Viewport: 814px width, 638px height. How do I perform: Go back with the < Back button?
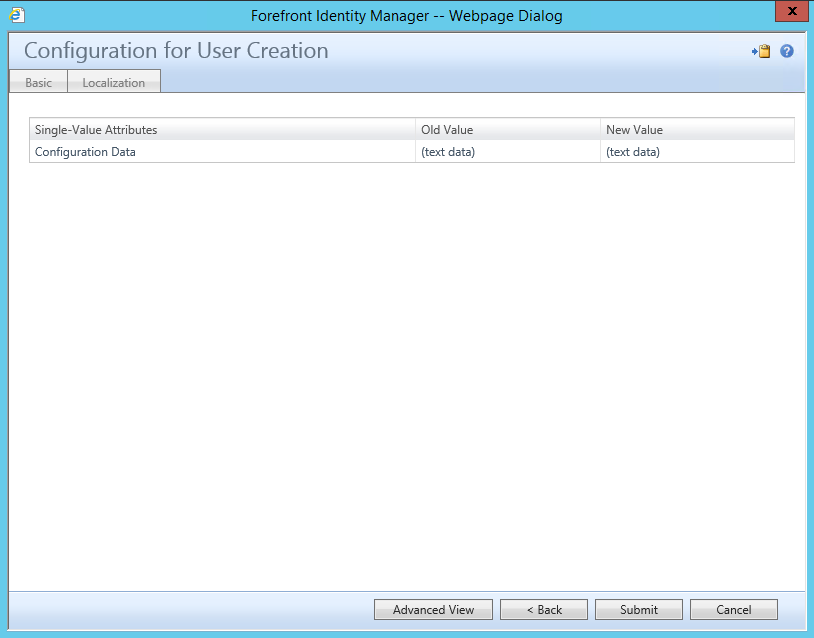coord(544,609)
